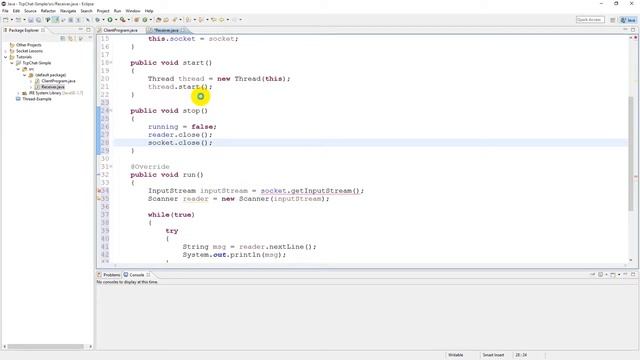
Task: Select Socket Lessons in Package Explorer
Action: (x=29, y=51)
